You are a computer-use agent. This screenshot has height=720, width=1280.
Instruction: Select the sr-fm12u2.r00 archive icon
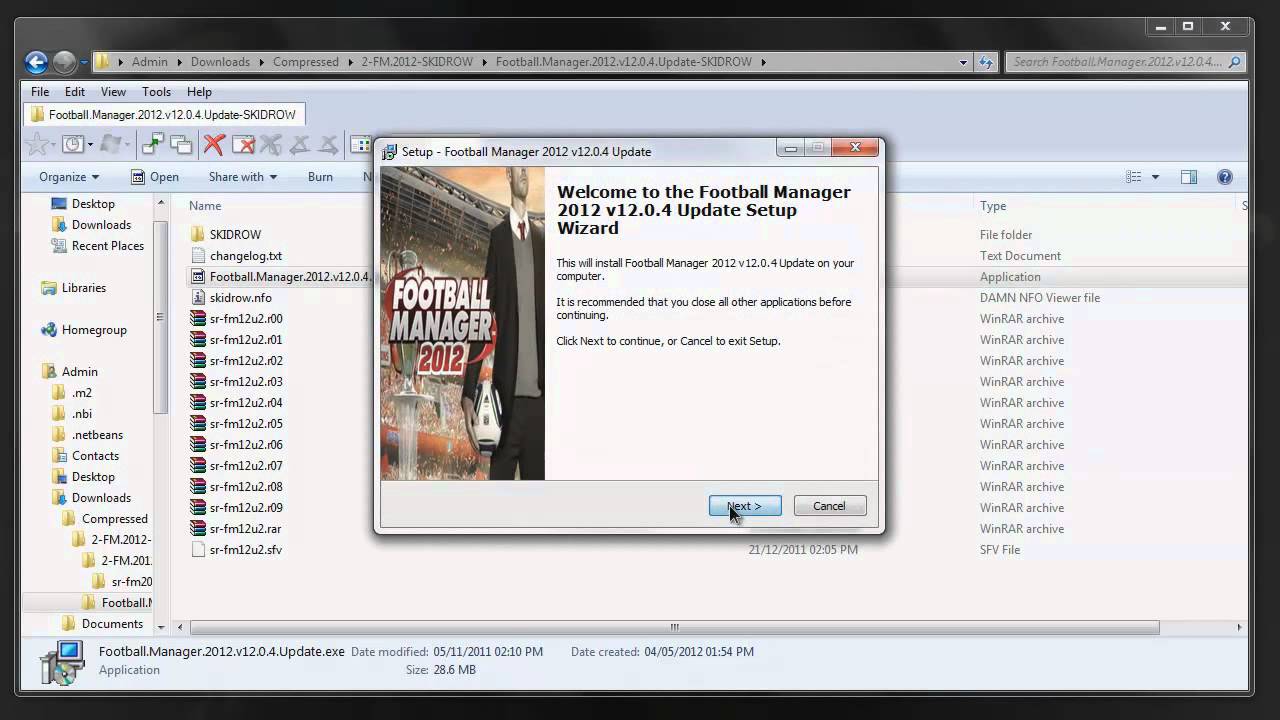tap(198, 319)
